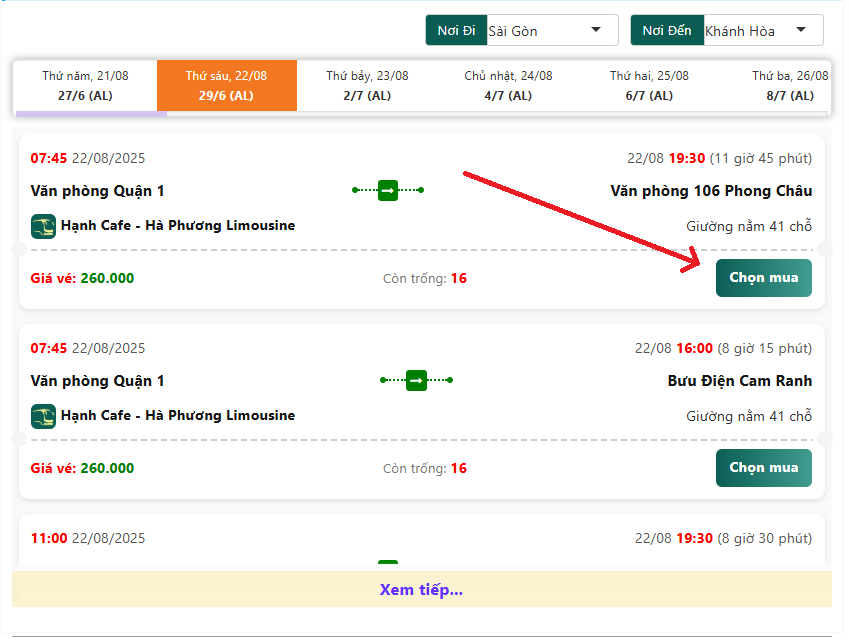Click destination text Văn phòng 106 Phong Châu
Viewport: 849px width, 644px height.
pos(711,191)
